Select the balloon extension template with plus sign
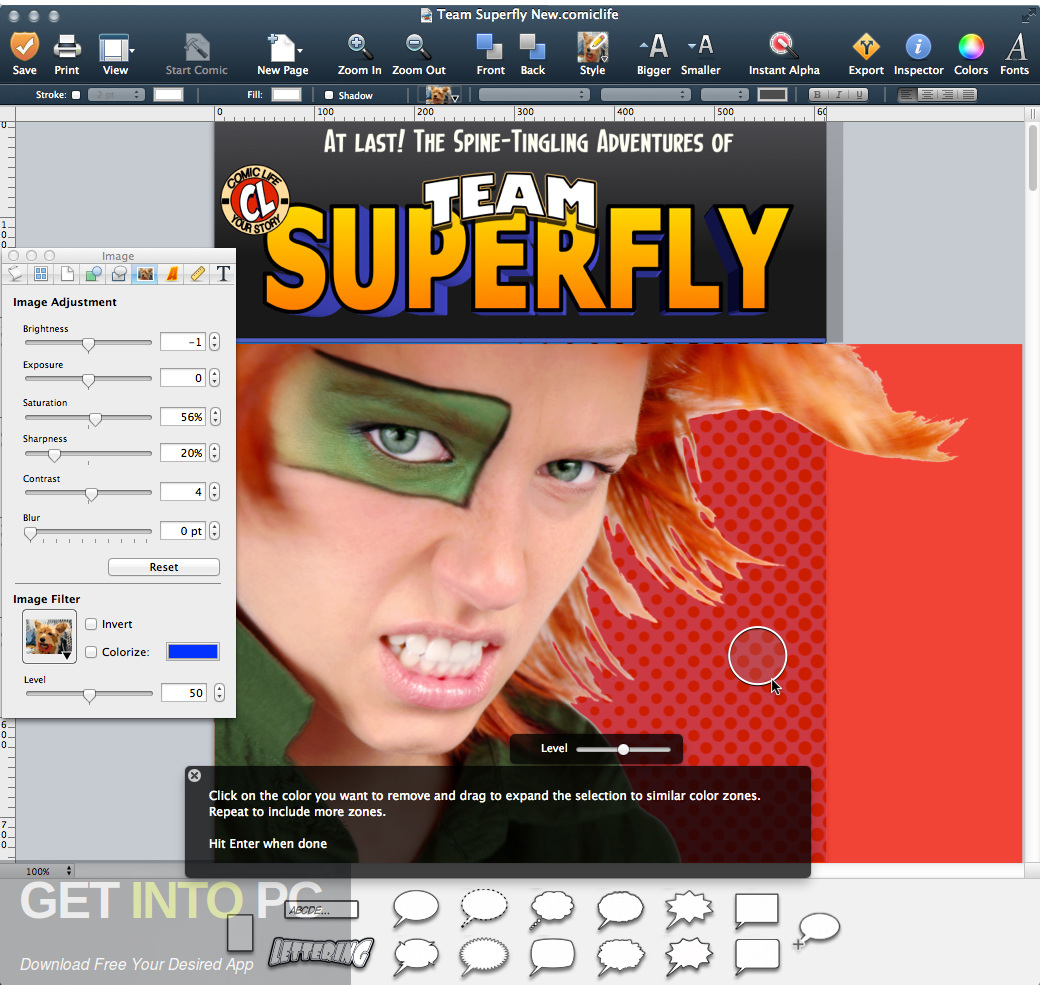The width and height of the screenshot is (1040, 985). pos(817,930)
